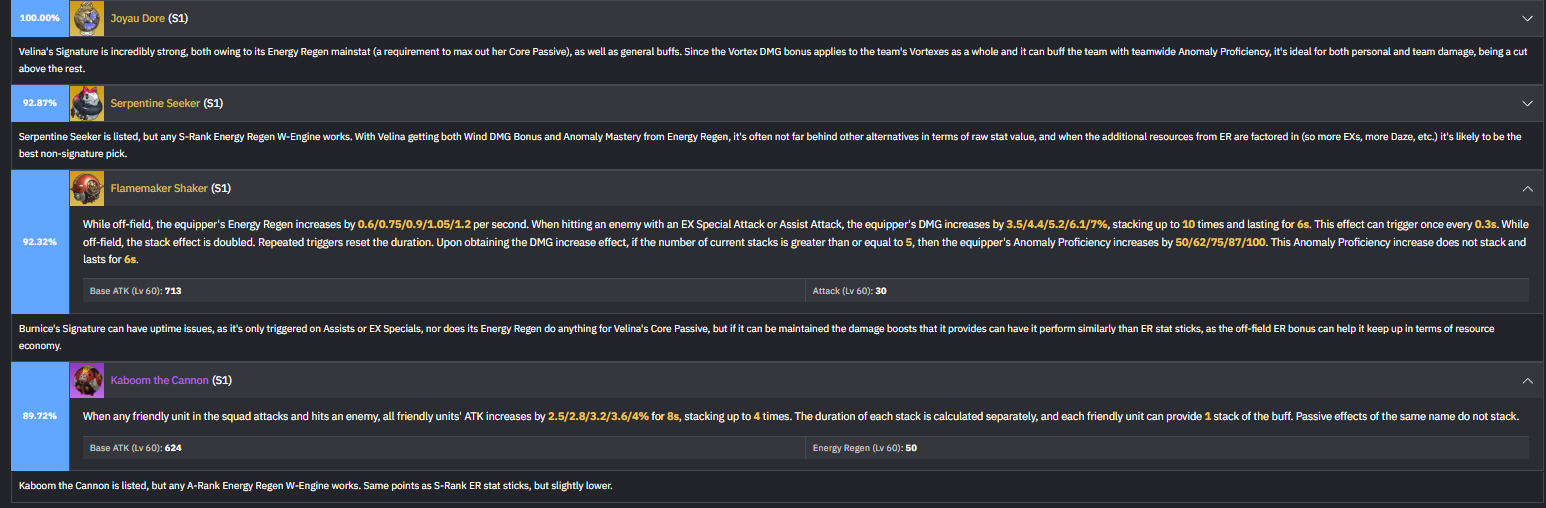
Task: Click the Joyau Dore W-Engine icon
Action: (x=87, y=18)
